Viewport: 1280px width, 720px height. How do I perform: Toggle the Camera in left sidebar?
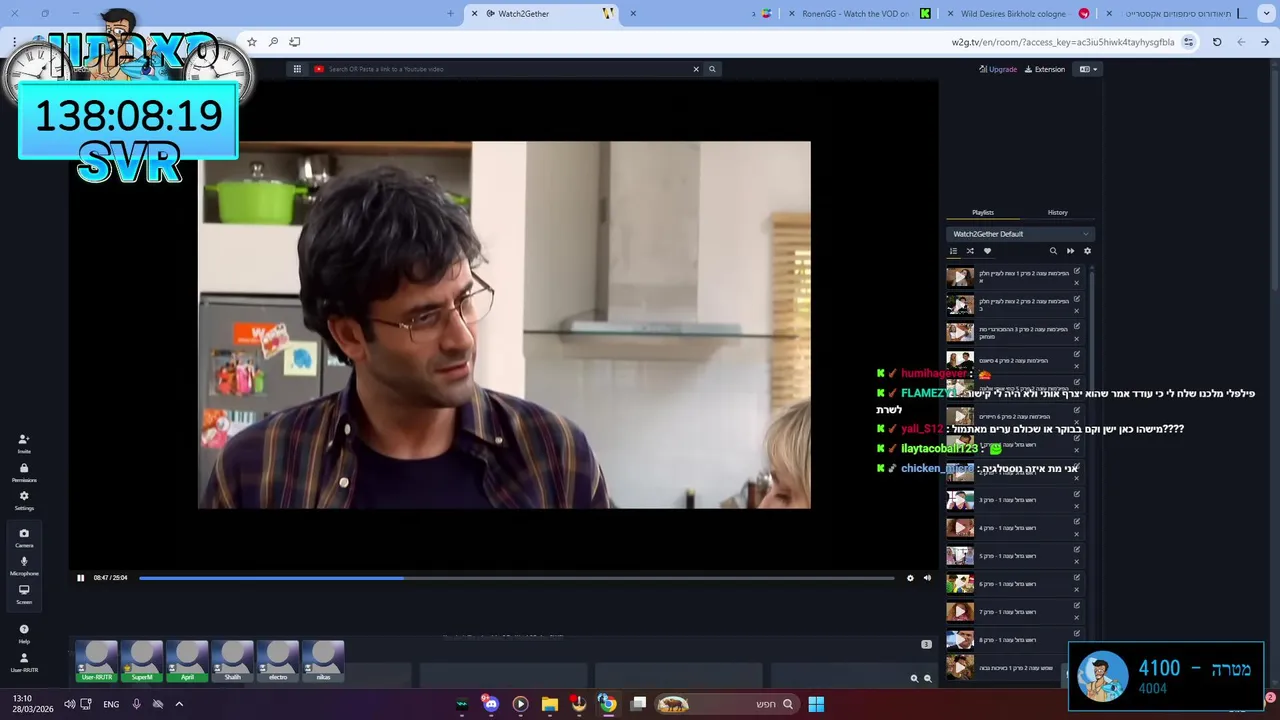click(24, 537)
